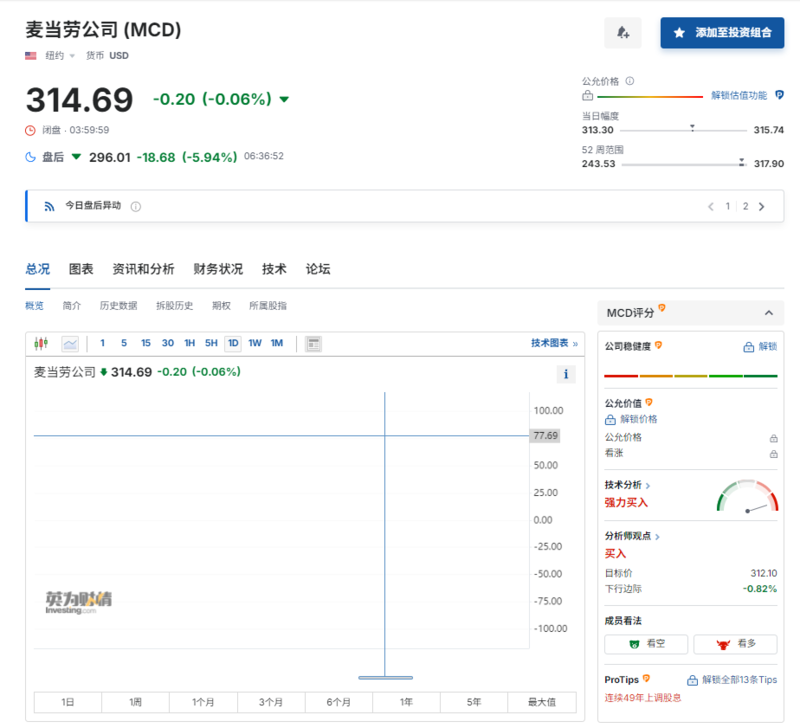Image resolution: width=800 pixels, height=728 pixels.
Task: Open 技术图表 link
Action: [554, 343]
